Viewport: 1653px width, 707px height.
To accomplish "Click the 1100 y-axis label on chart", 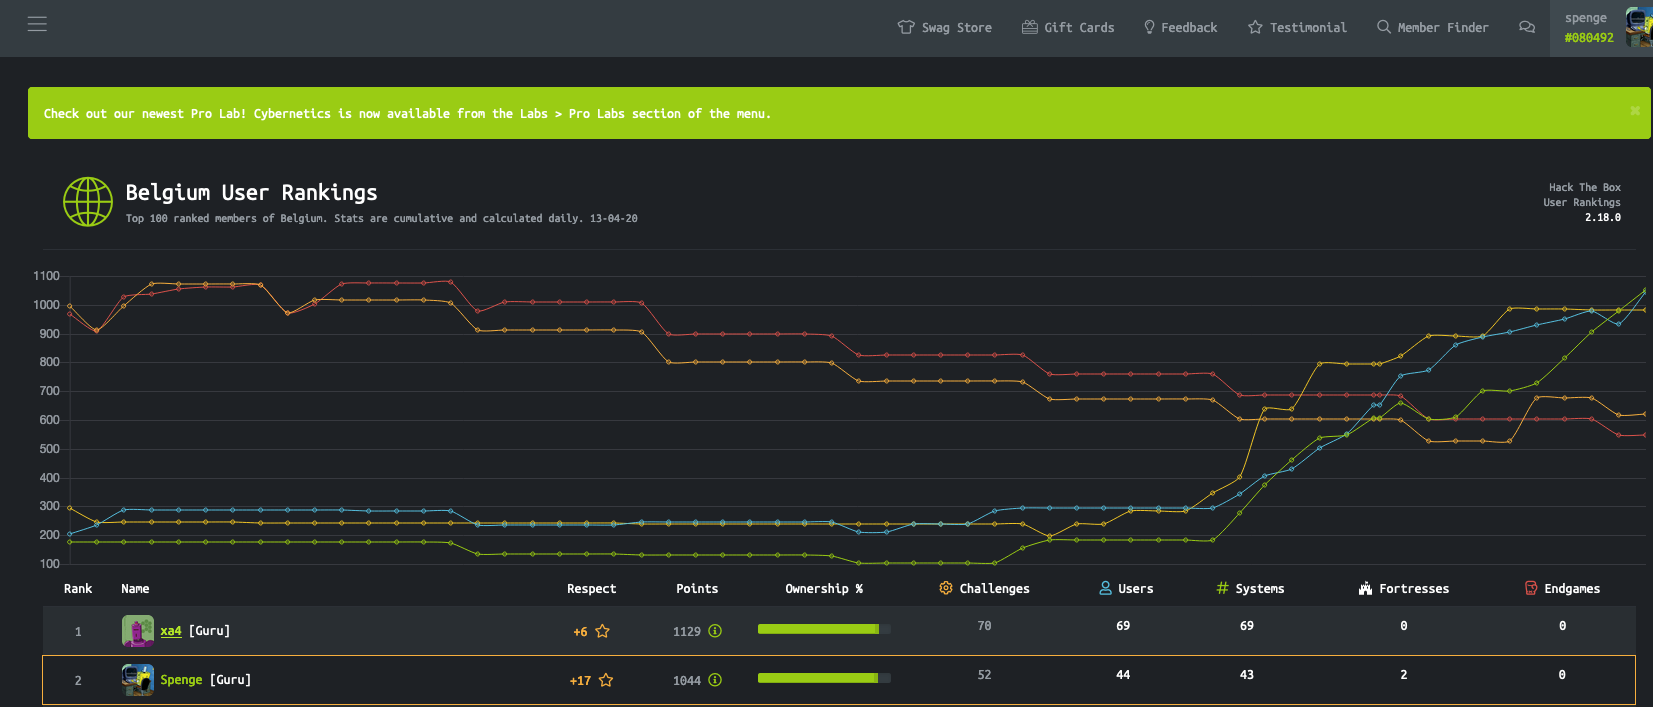I will click(46, 276).
